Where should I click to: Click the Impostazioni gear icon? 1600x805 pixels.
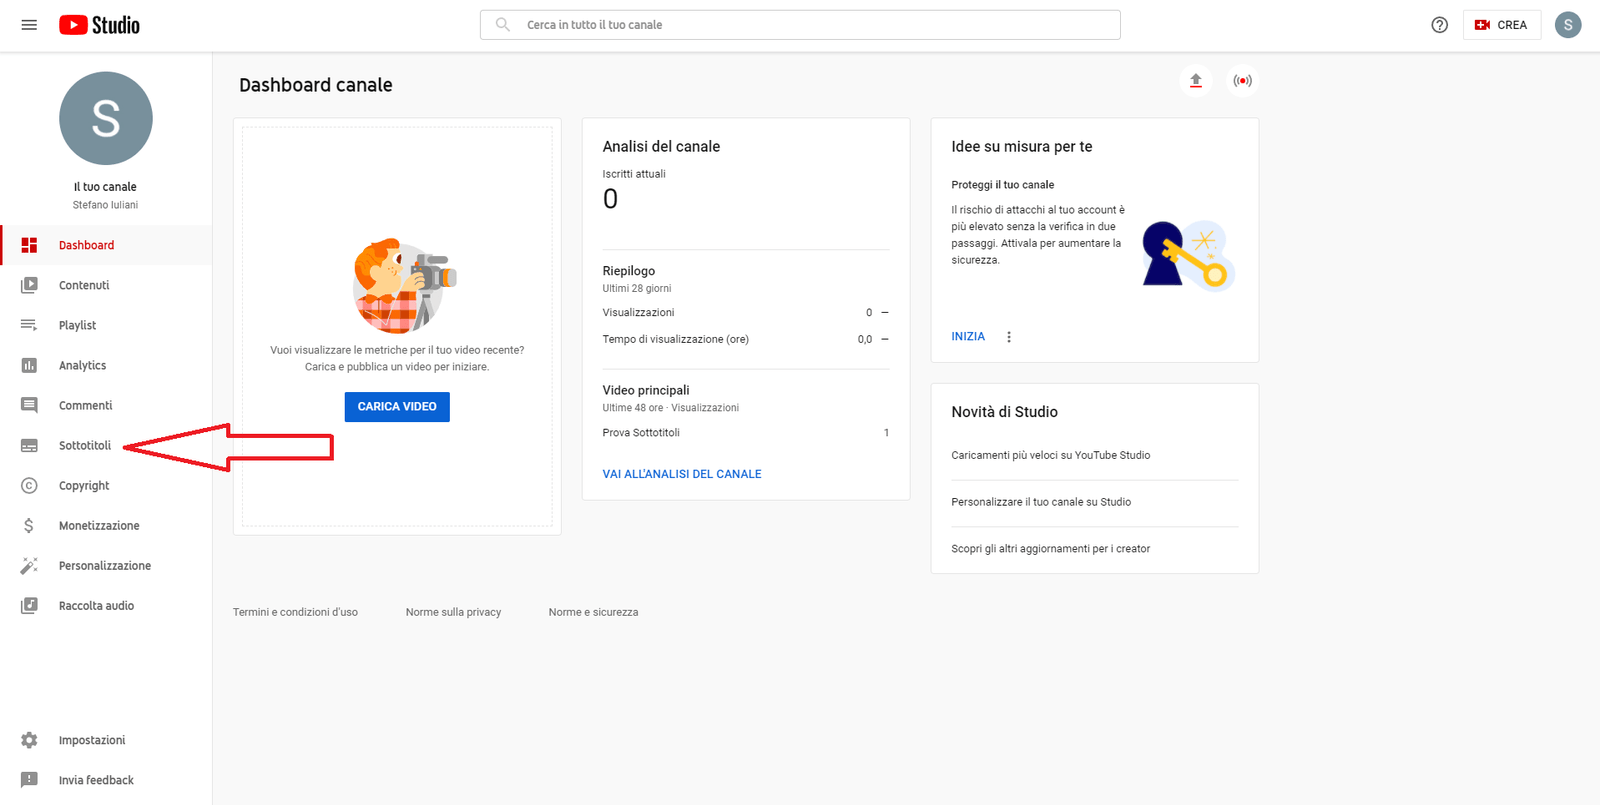pos(29,740)
